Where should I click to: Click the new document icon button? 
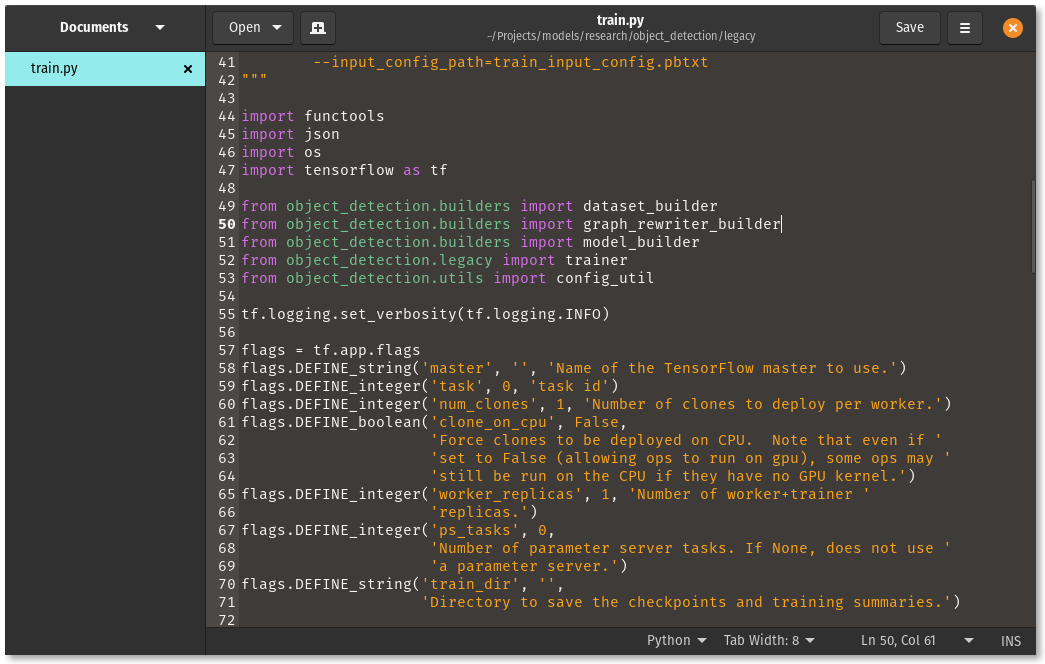318,28
